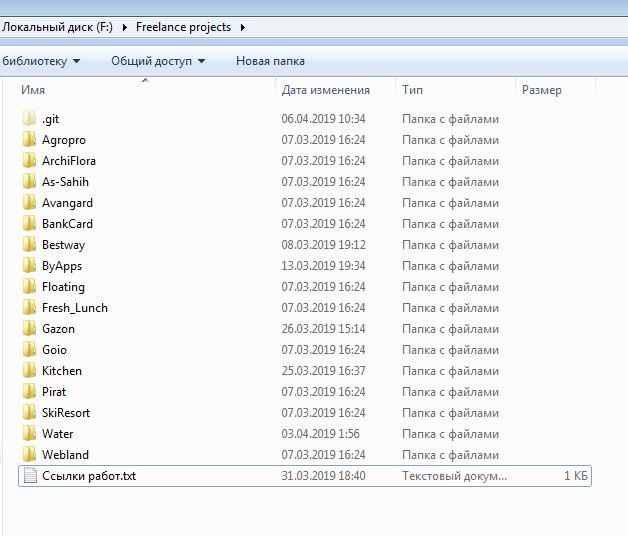Click the Goio folder icon
The image size is (628, 536).
30,349
